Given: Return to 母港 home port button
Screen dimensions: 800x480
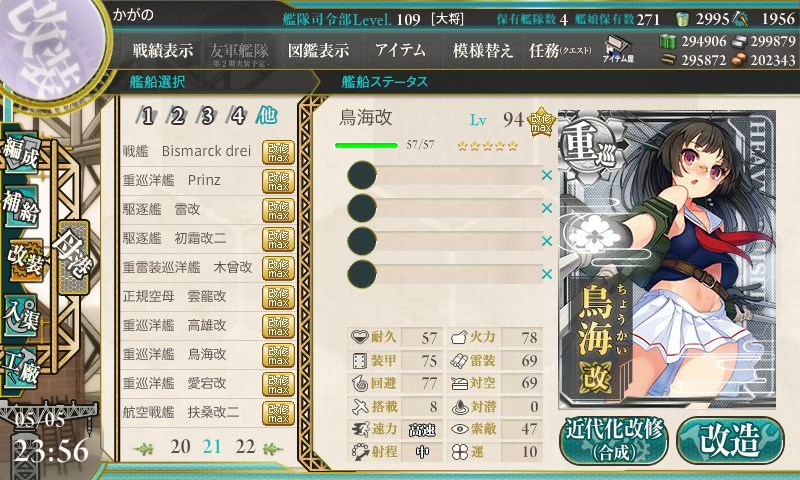Looking at the screenshot, I should click(73, 258).
